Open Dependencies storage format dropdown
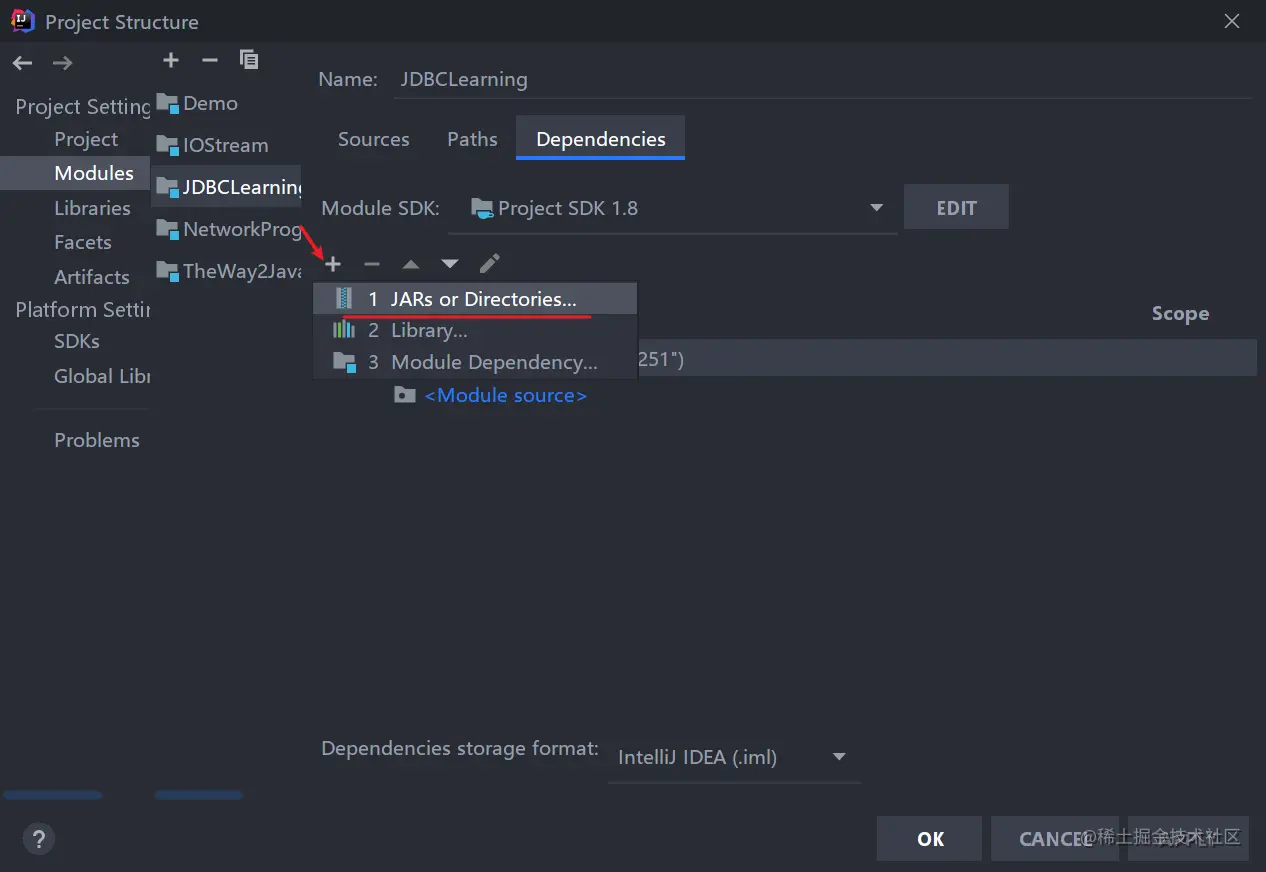Image resolution: width=1266 pixels, height=872 pixels. [x=734, y=757]
